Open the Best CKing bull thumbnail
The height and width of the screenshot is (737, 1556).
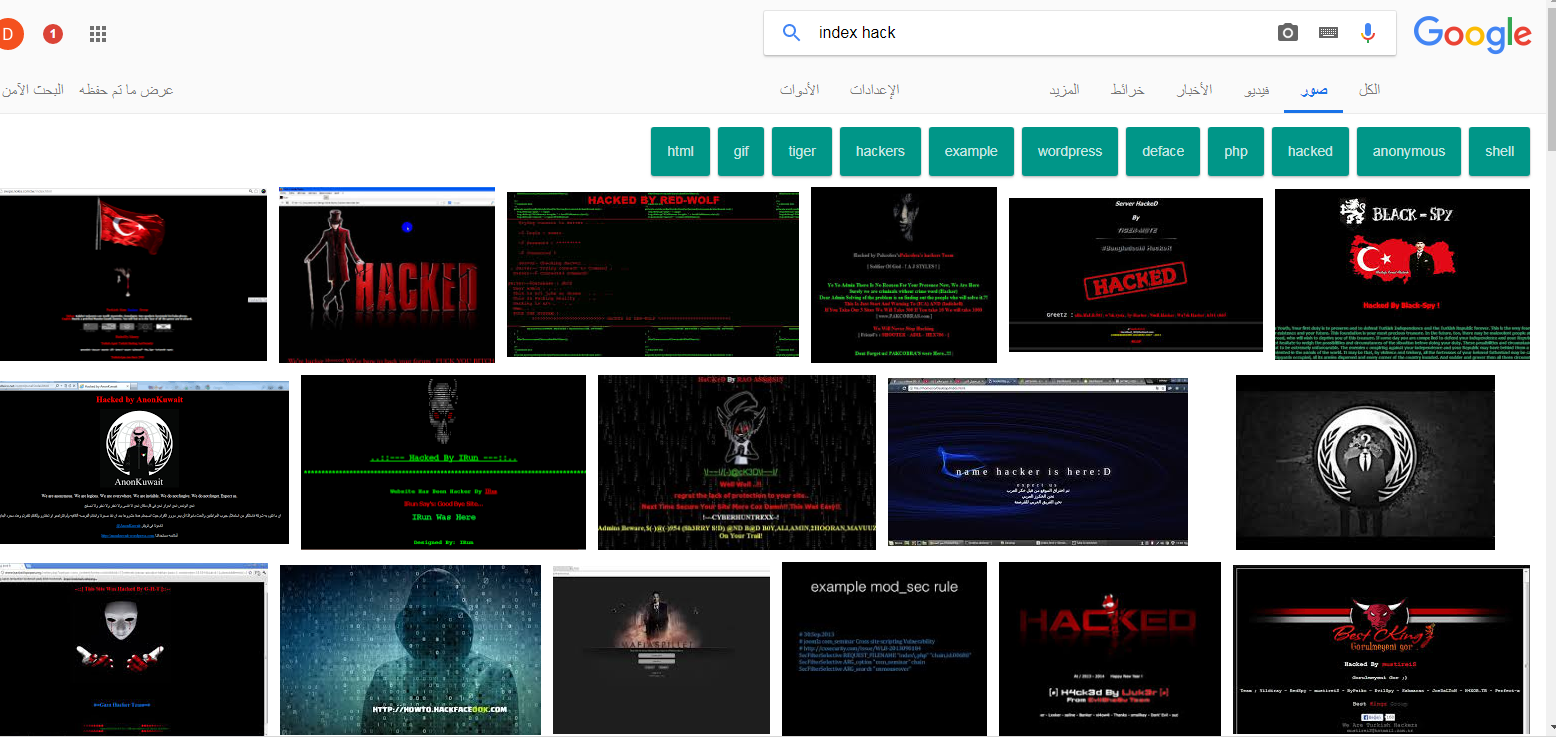point(1382,650)
